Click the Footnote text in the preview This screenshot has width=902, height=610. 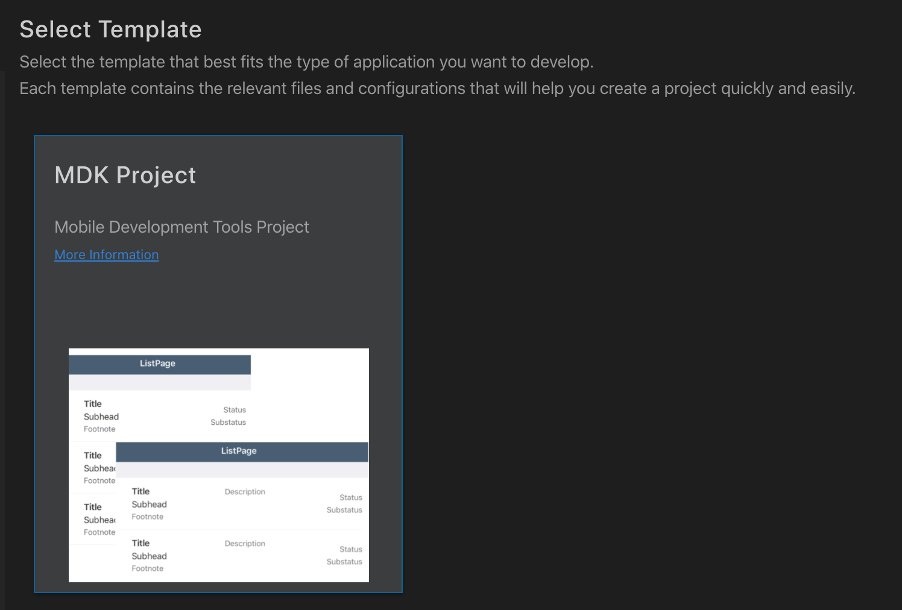click(99, 429)
